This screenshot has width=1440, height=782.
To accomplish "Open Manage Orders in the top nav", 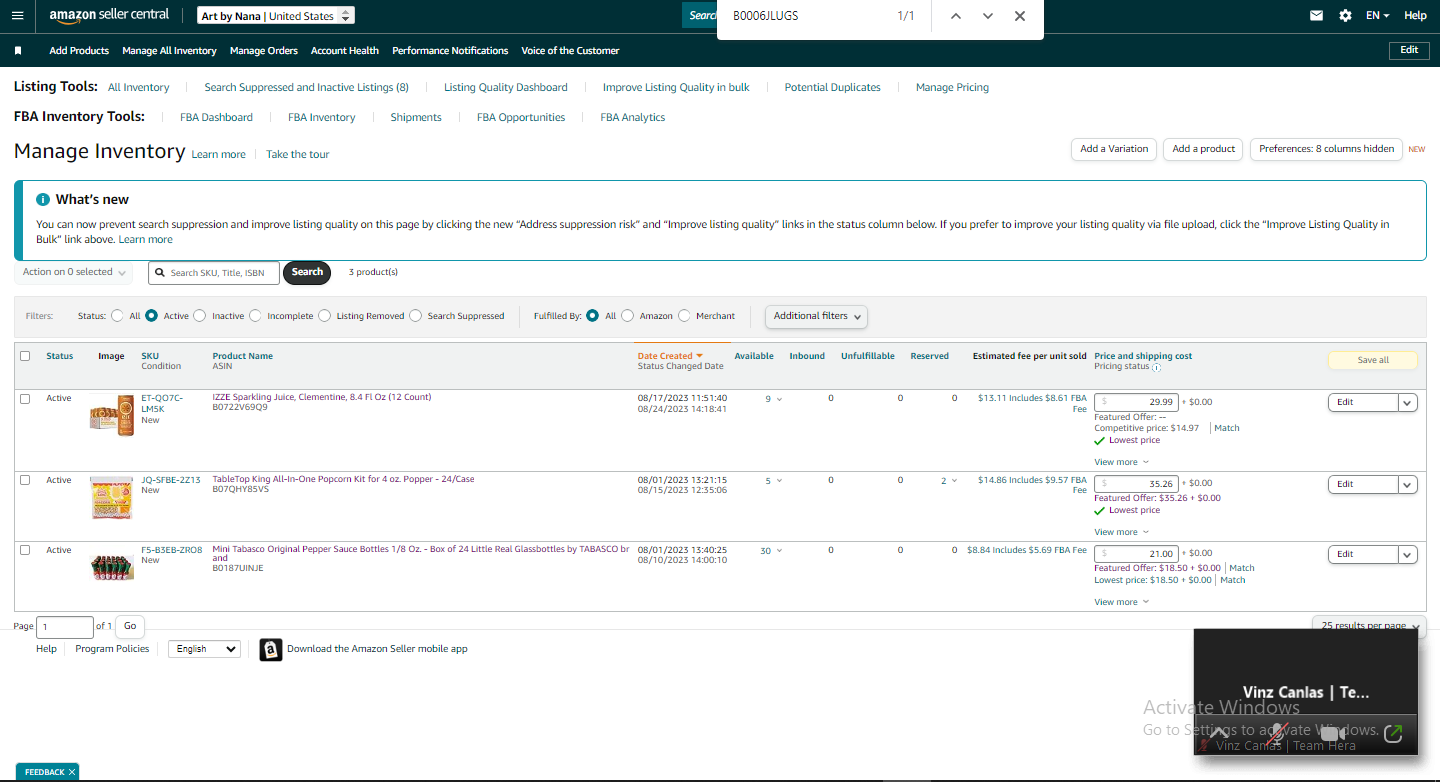I will (264, 51).
